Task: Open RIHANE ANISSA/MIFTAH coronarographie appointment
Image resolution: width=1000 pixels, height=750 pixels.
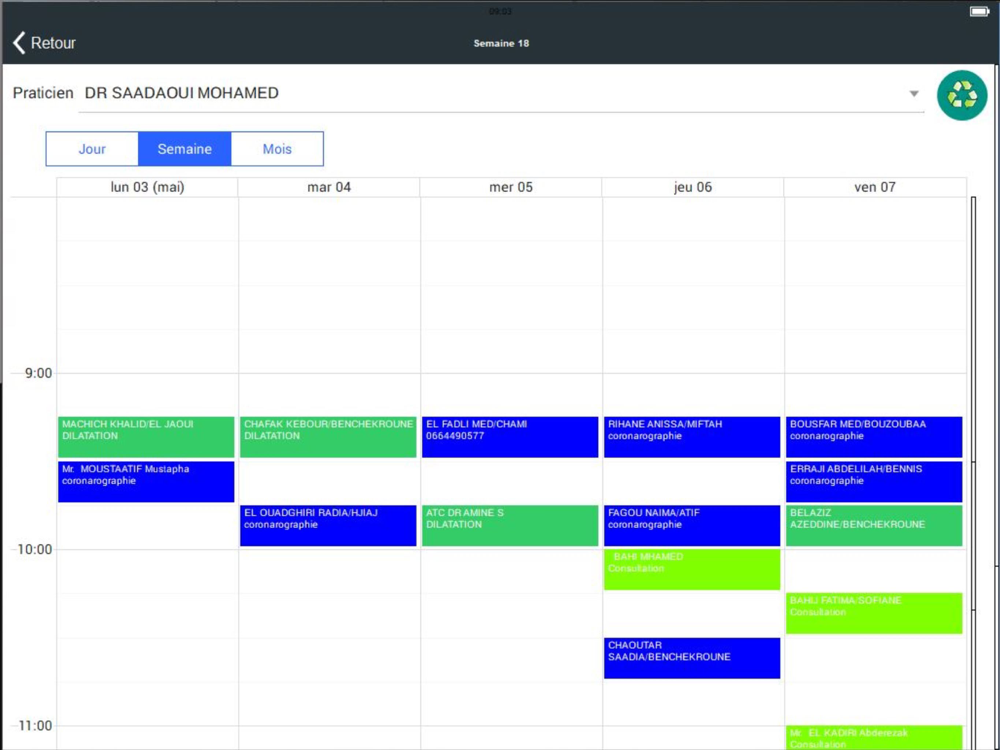Action: [692, 437]
